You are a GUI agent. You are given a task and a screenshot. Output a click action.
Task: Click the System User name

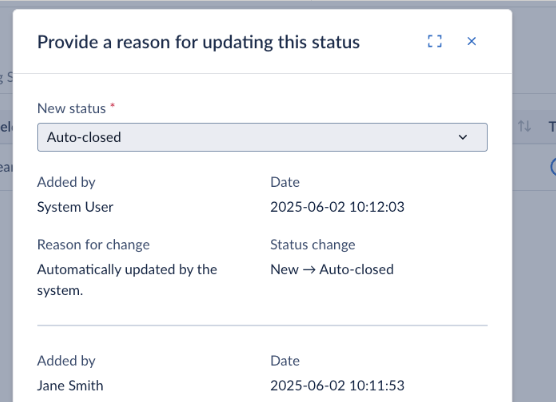point(75,207)
